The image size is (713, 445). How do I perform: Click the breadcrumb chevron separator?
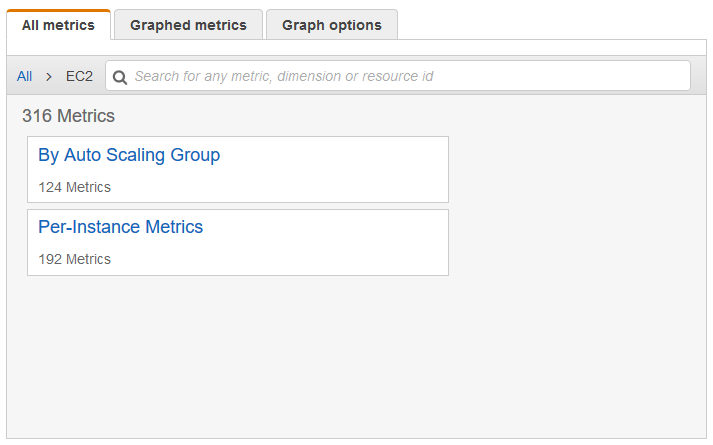click(49, 76)
